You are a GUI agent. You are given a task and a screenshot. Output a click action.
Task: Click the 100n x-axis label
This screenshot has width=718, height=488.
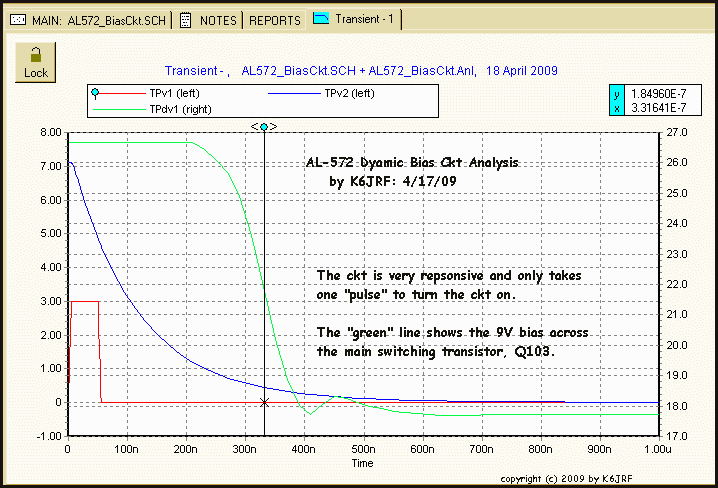click(127, 449)
